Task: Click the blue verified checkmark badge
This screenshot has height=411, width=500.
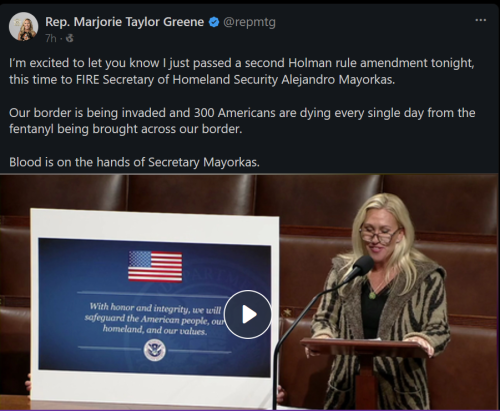Action: coord(214,22)
